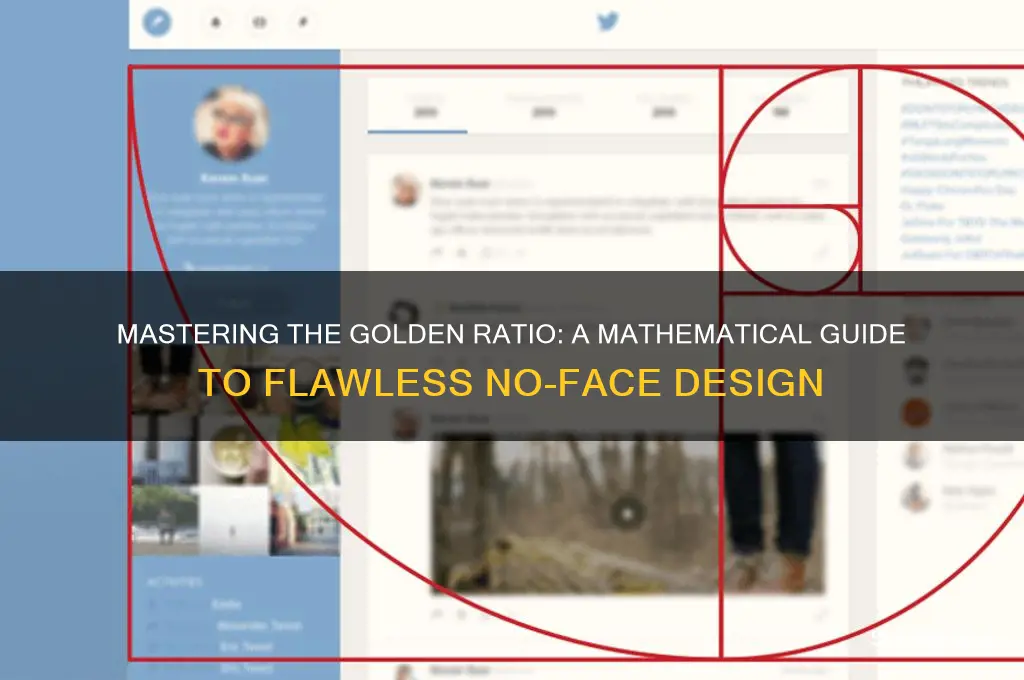
Task: Click the profile name below sidebar avatar
Action: tap(234, 178)
